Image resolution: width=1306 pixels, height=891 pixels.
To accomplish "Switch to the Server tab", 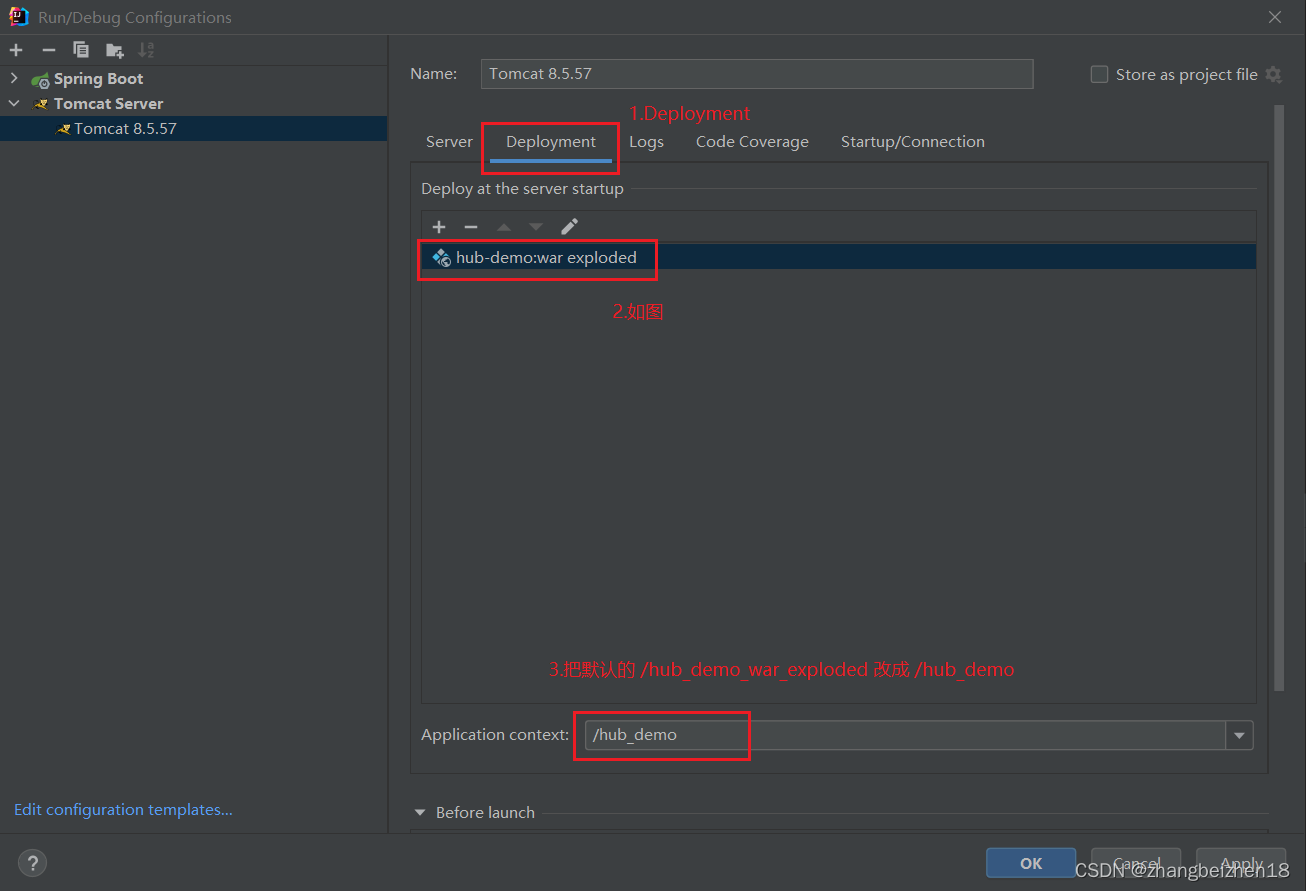I will tap(449, 141).
